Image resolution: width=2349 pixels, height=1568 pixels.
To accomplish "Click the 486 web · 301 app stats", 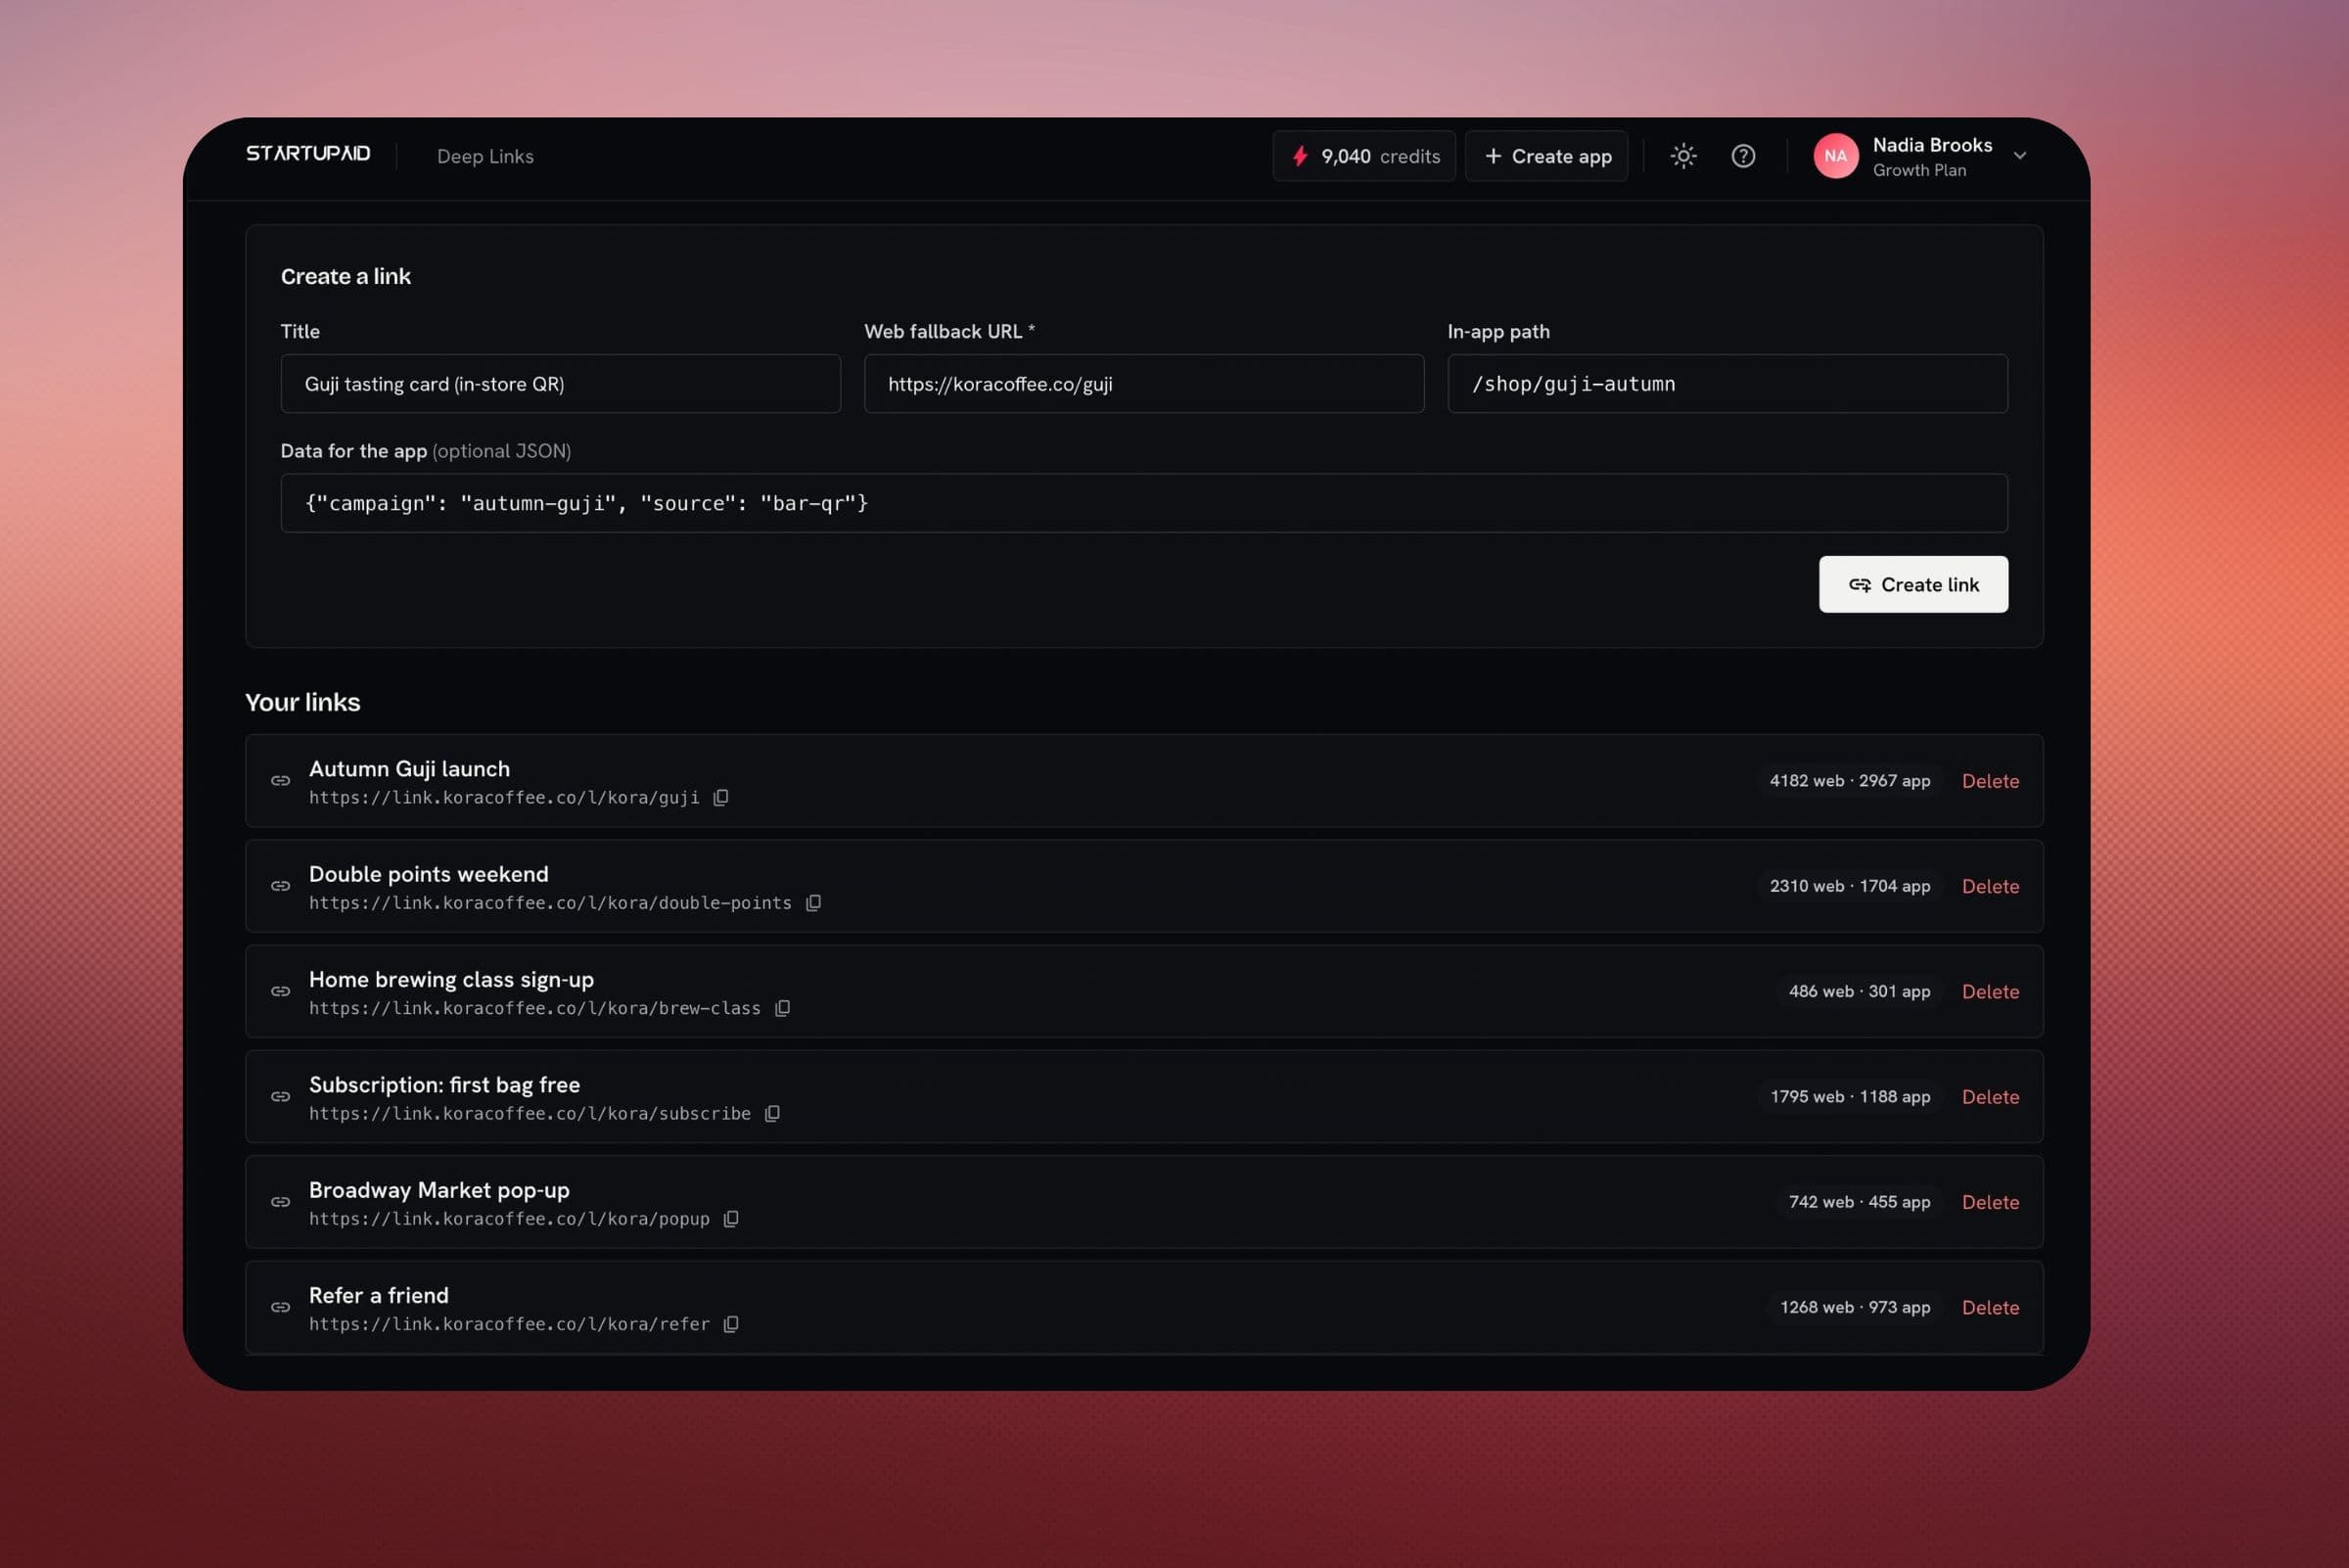I will tap(1859, 991).
